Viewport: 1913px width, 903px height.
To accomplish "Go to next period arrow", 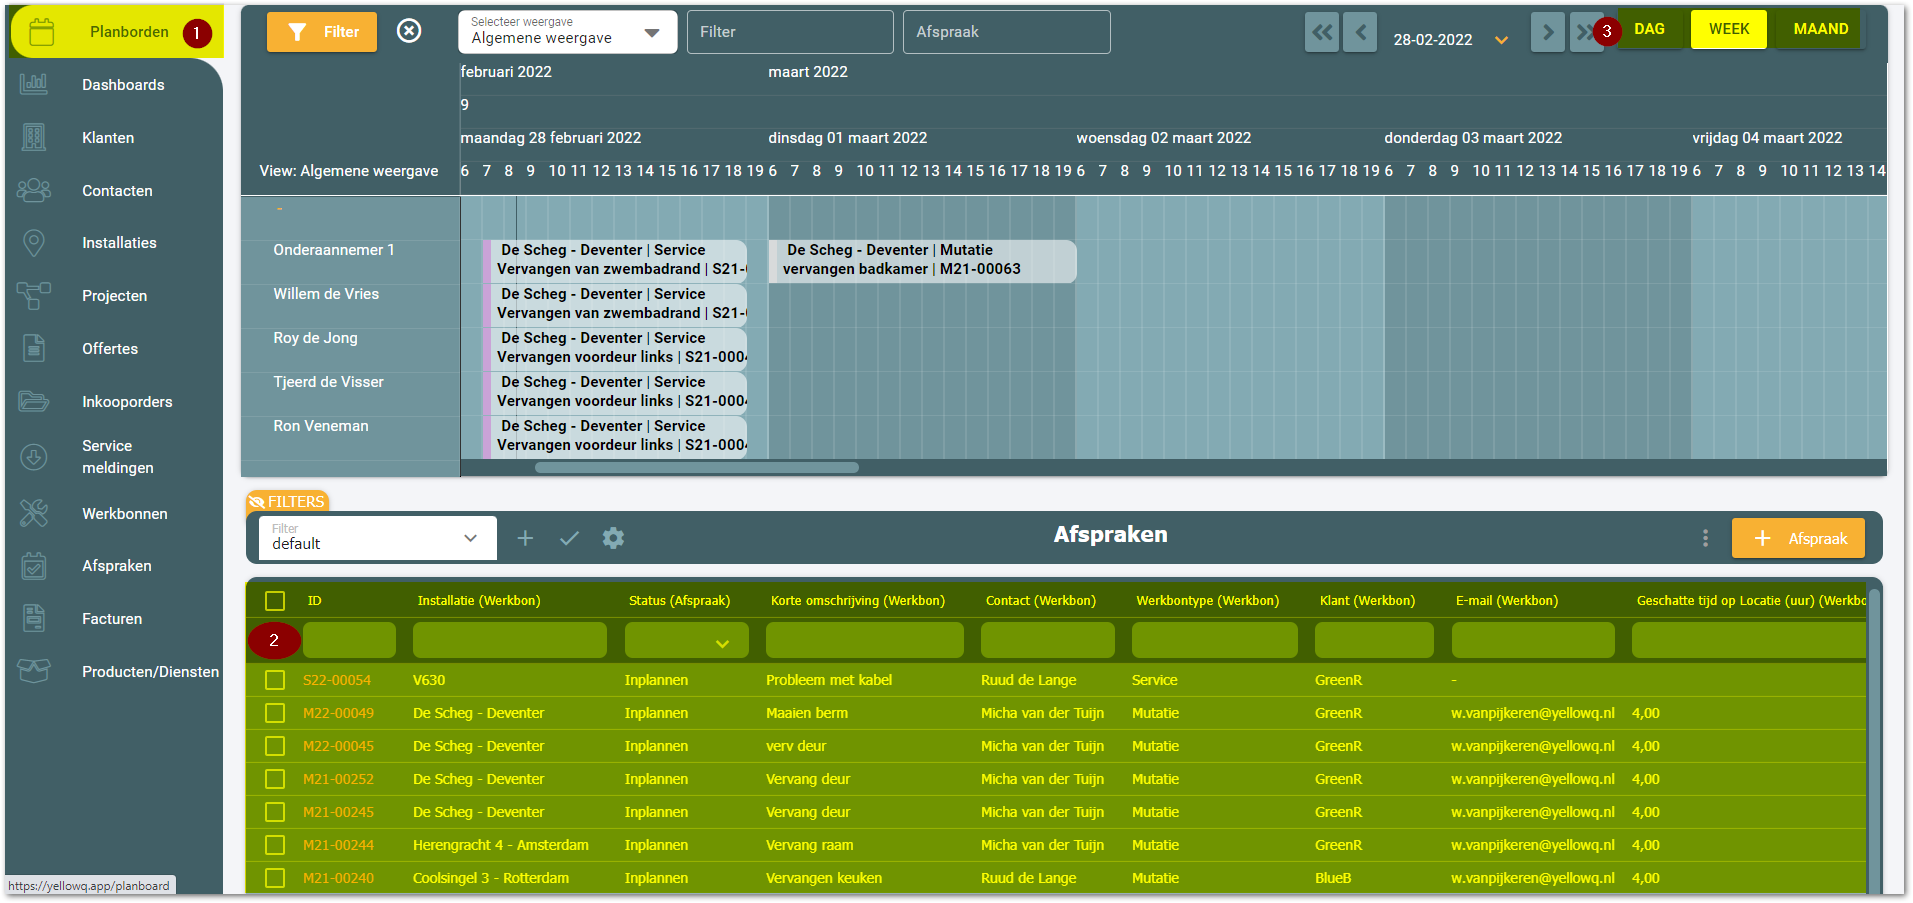I will (1548, 32).
